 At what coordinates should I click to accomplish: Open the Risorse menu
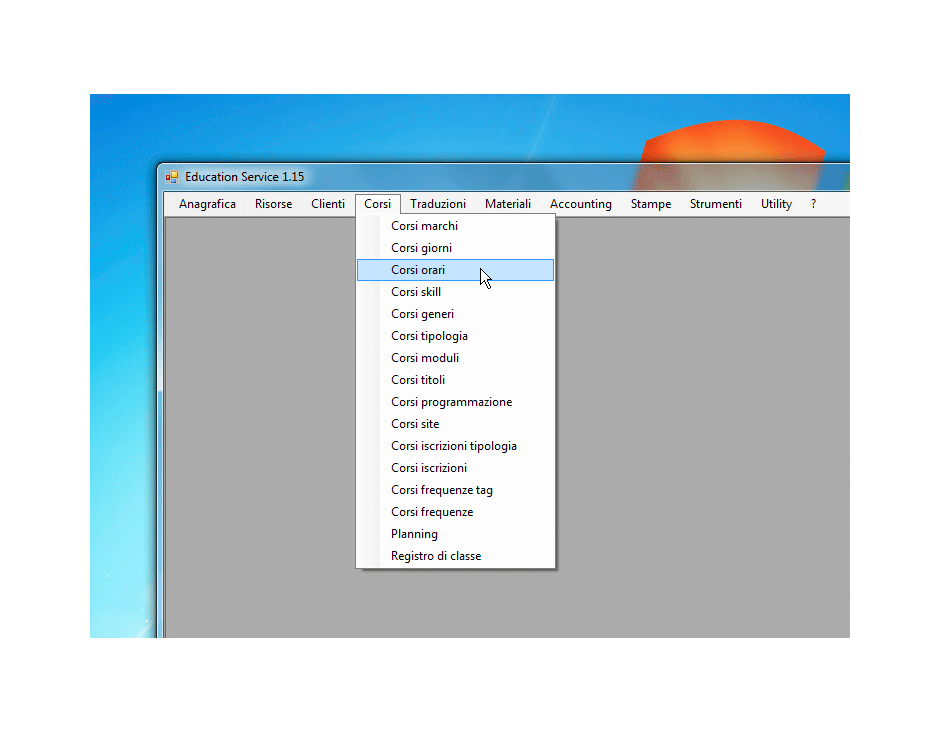coord(273,204)
